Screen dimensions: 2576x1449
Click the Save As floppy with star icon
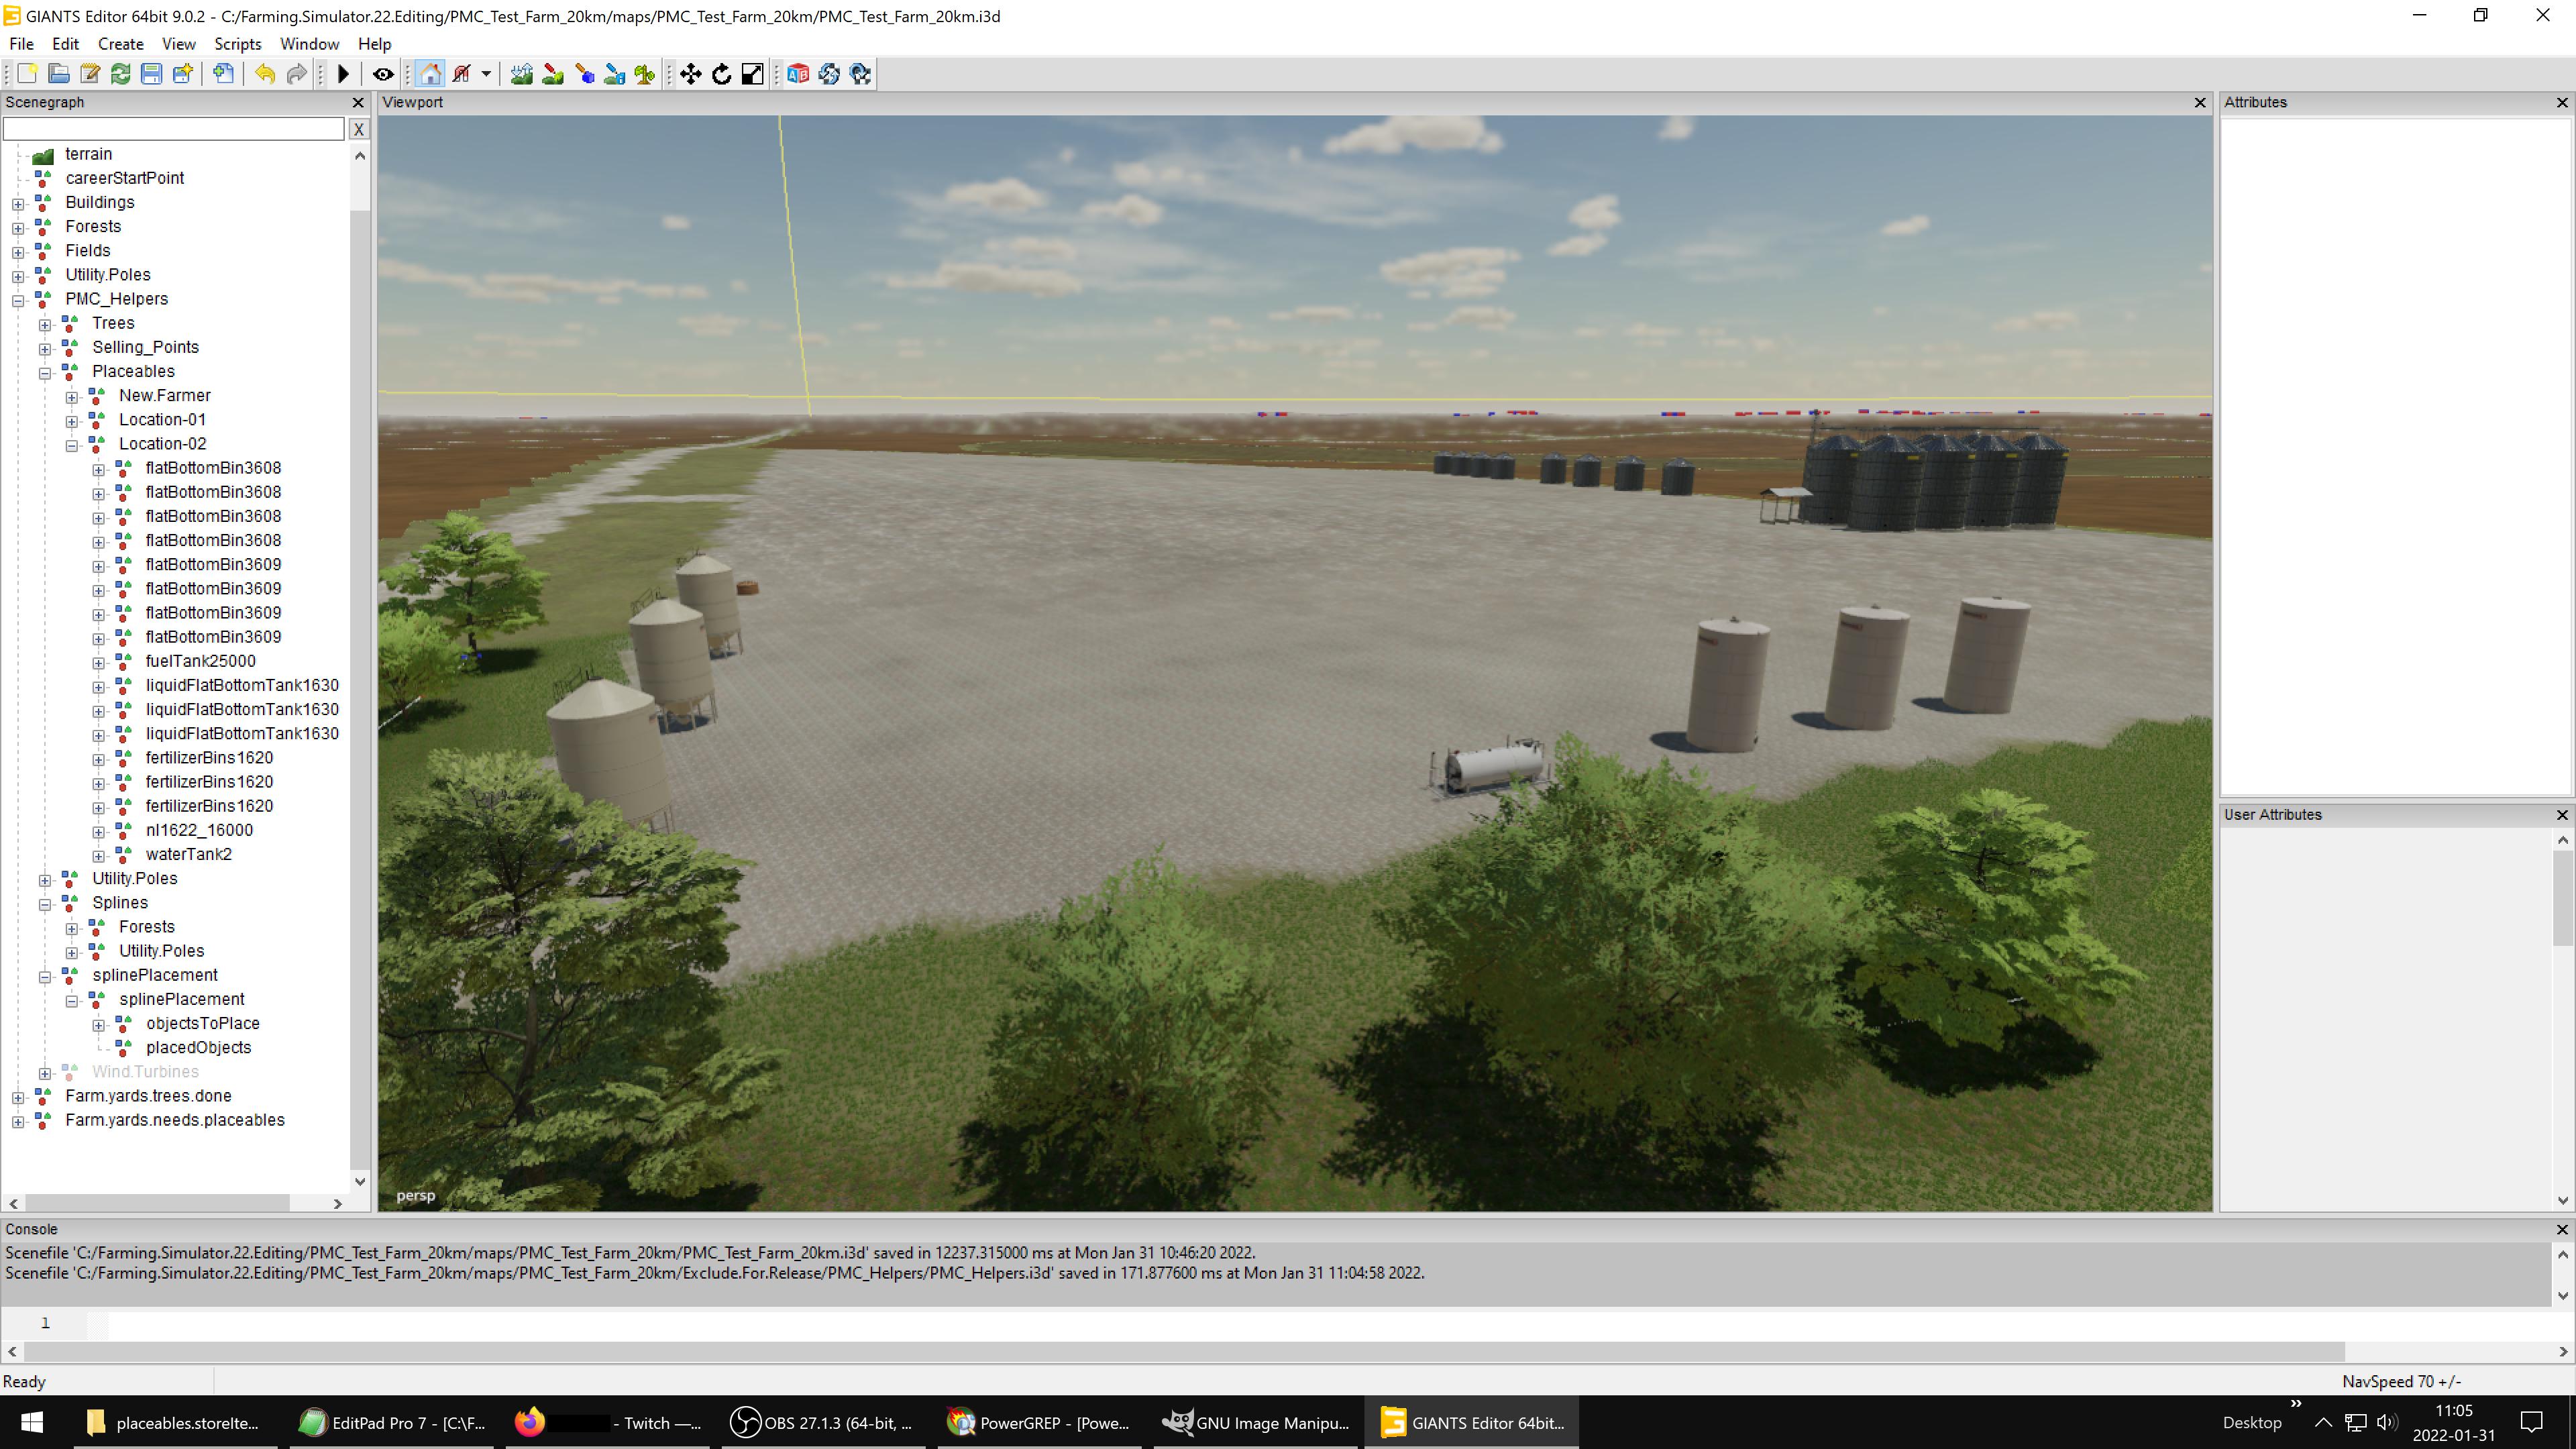pyautogui.click(x=183, y=74)
